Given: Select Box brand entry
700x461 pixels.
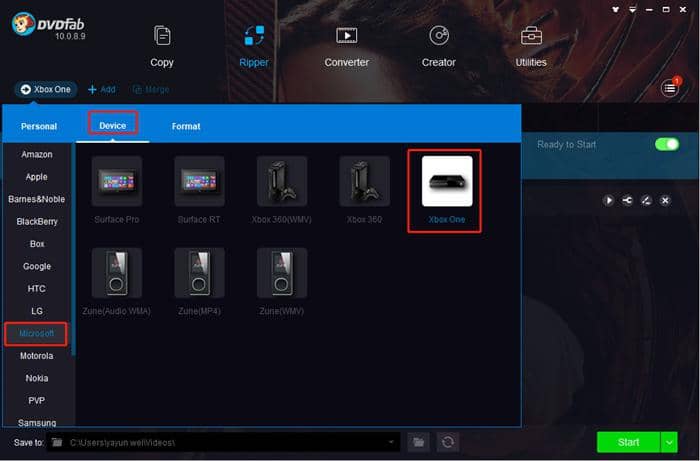Looking at the screenshot, I should click(x=37, y=244).
